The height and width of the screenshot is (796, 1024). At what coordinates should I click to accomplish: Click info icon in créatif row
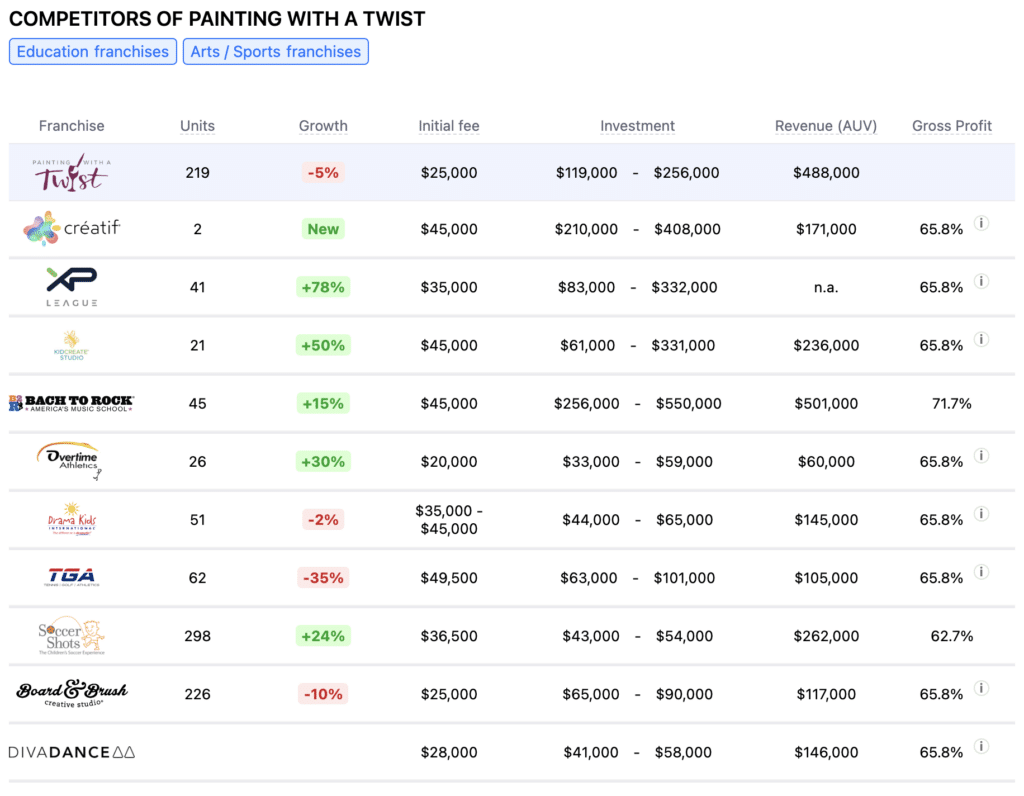[981, 223]
